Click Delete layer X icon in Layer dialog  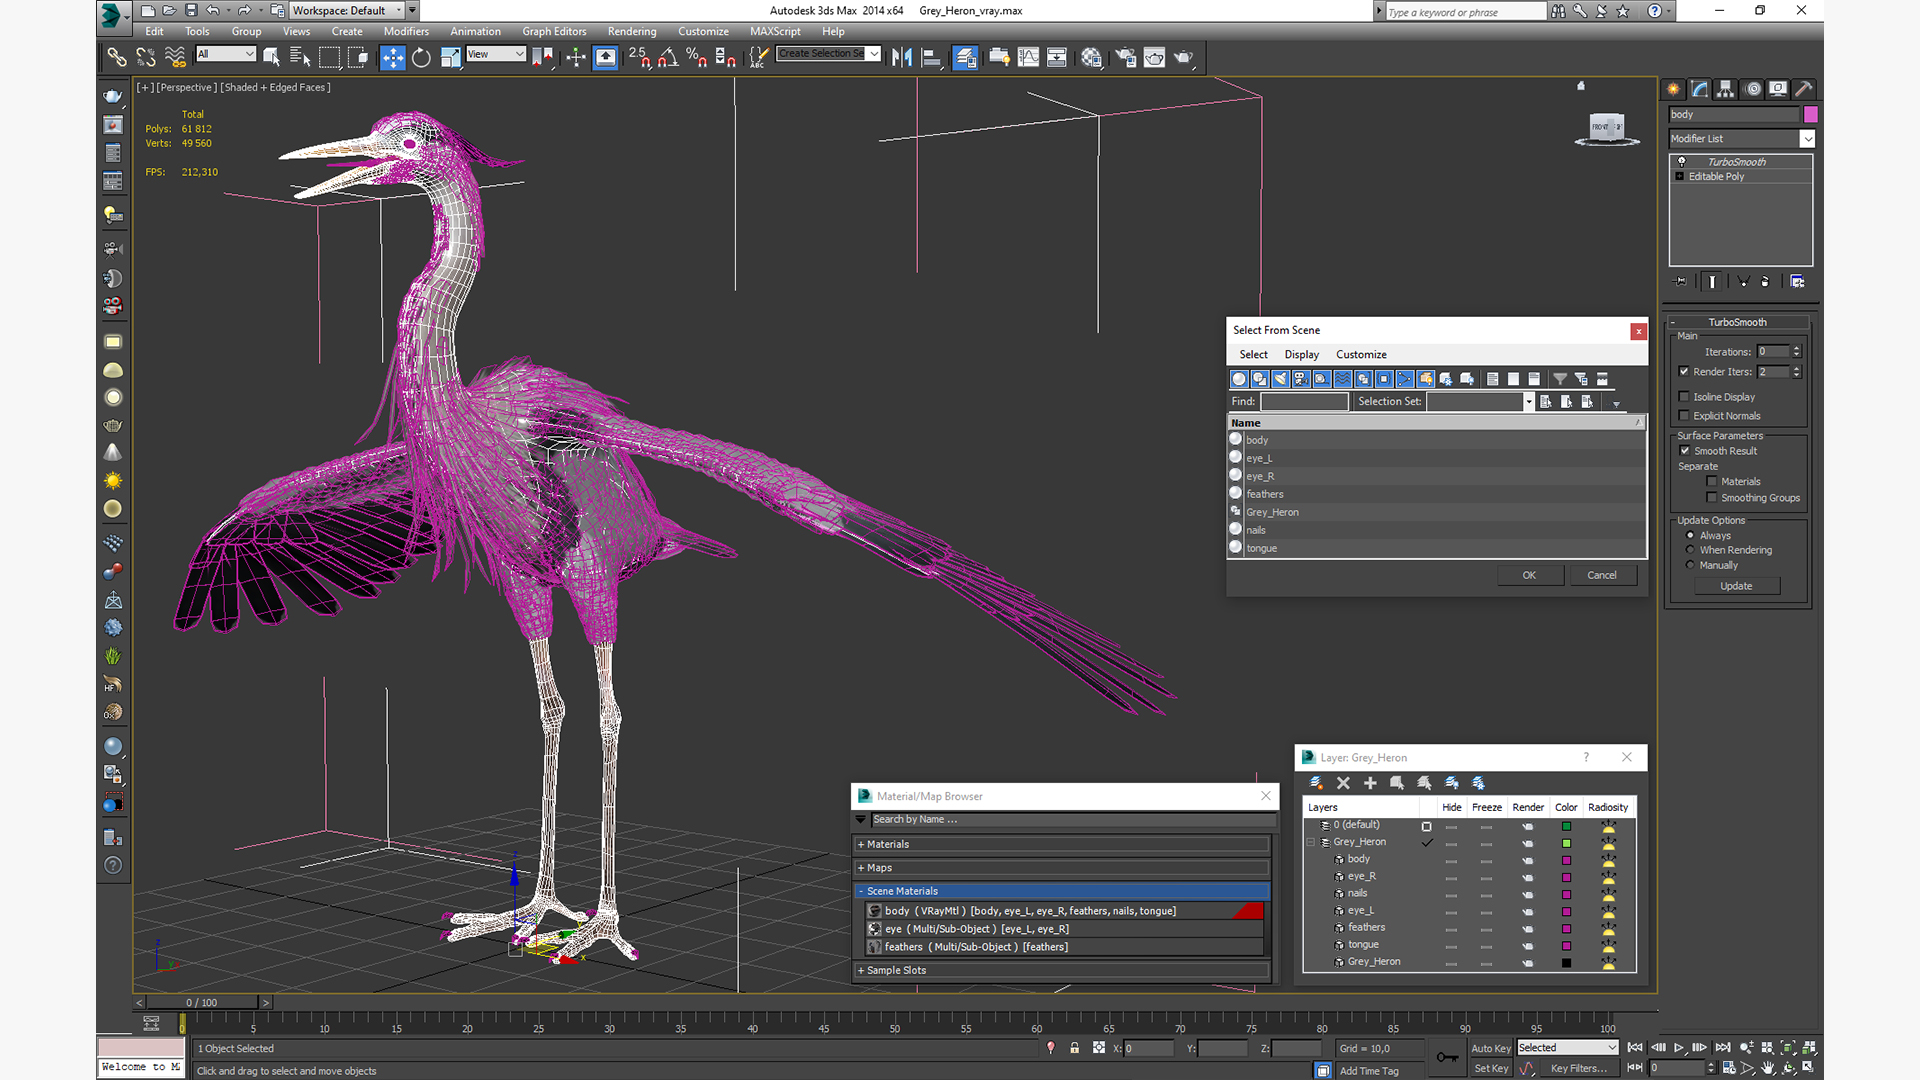[x=1343, y=783]
